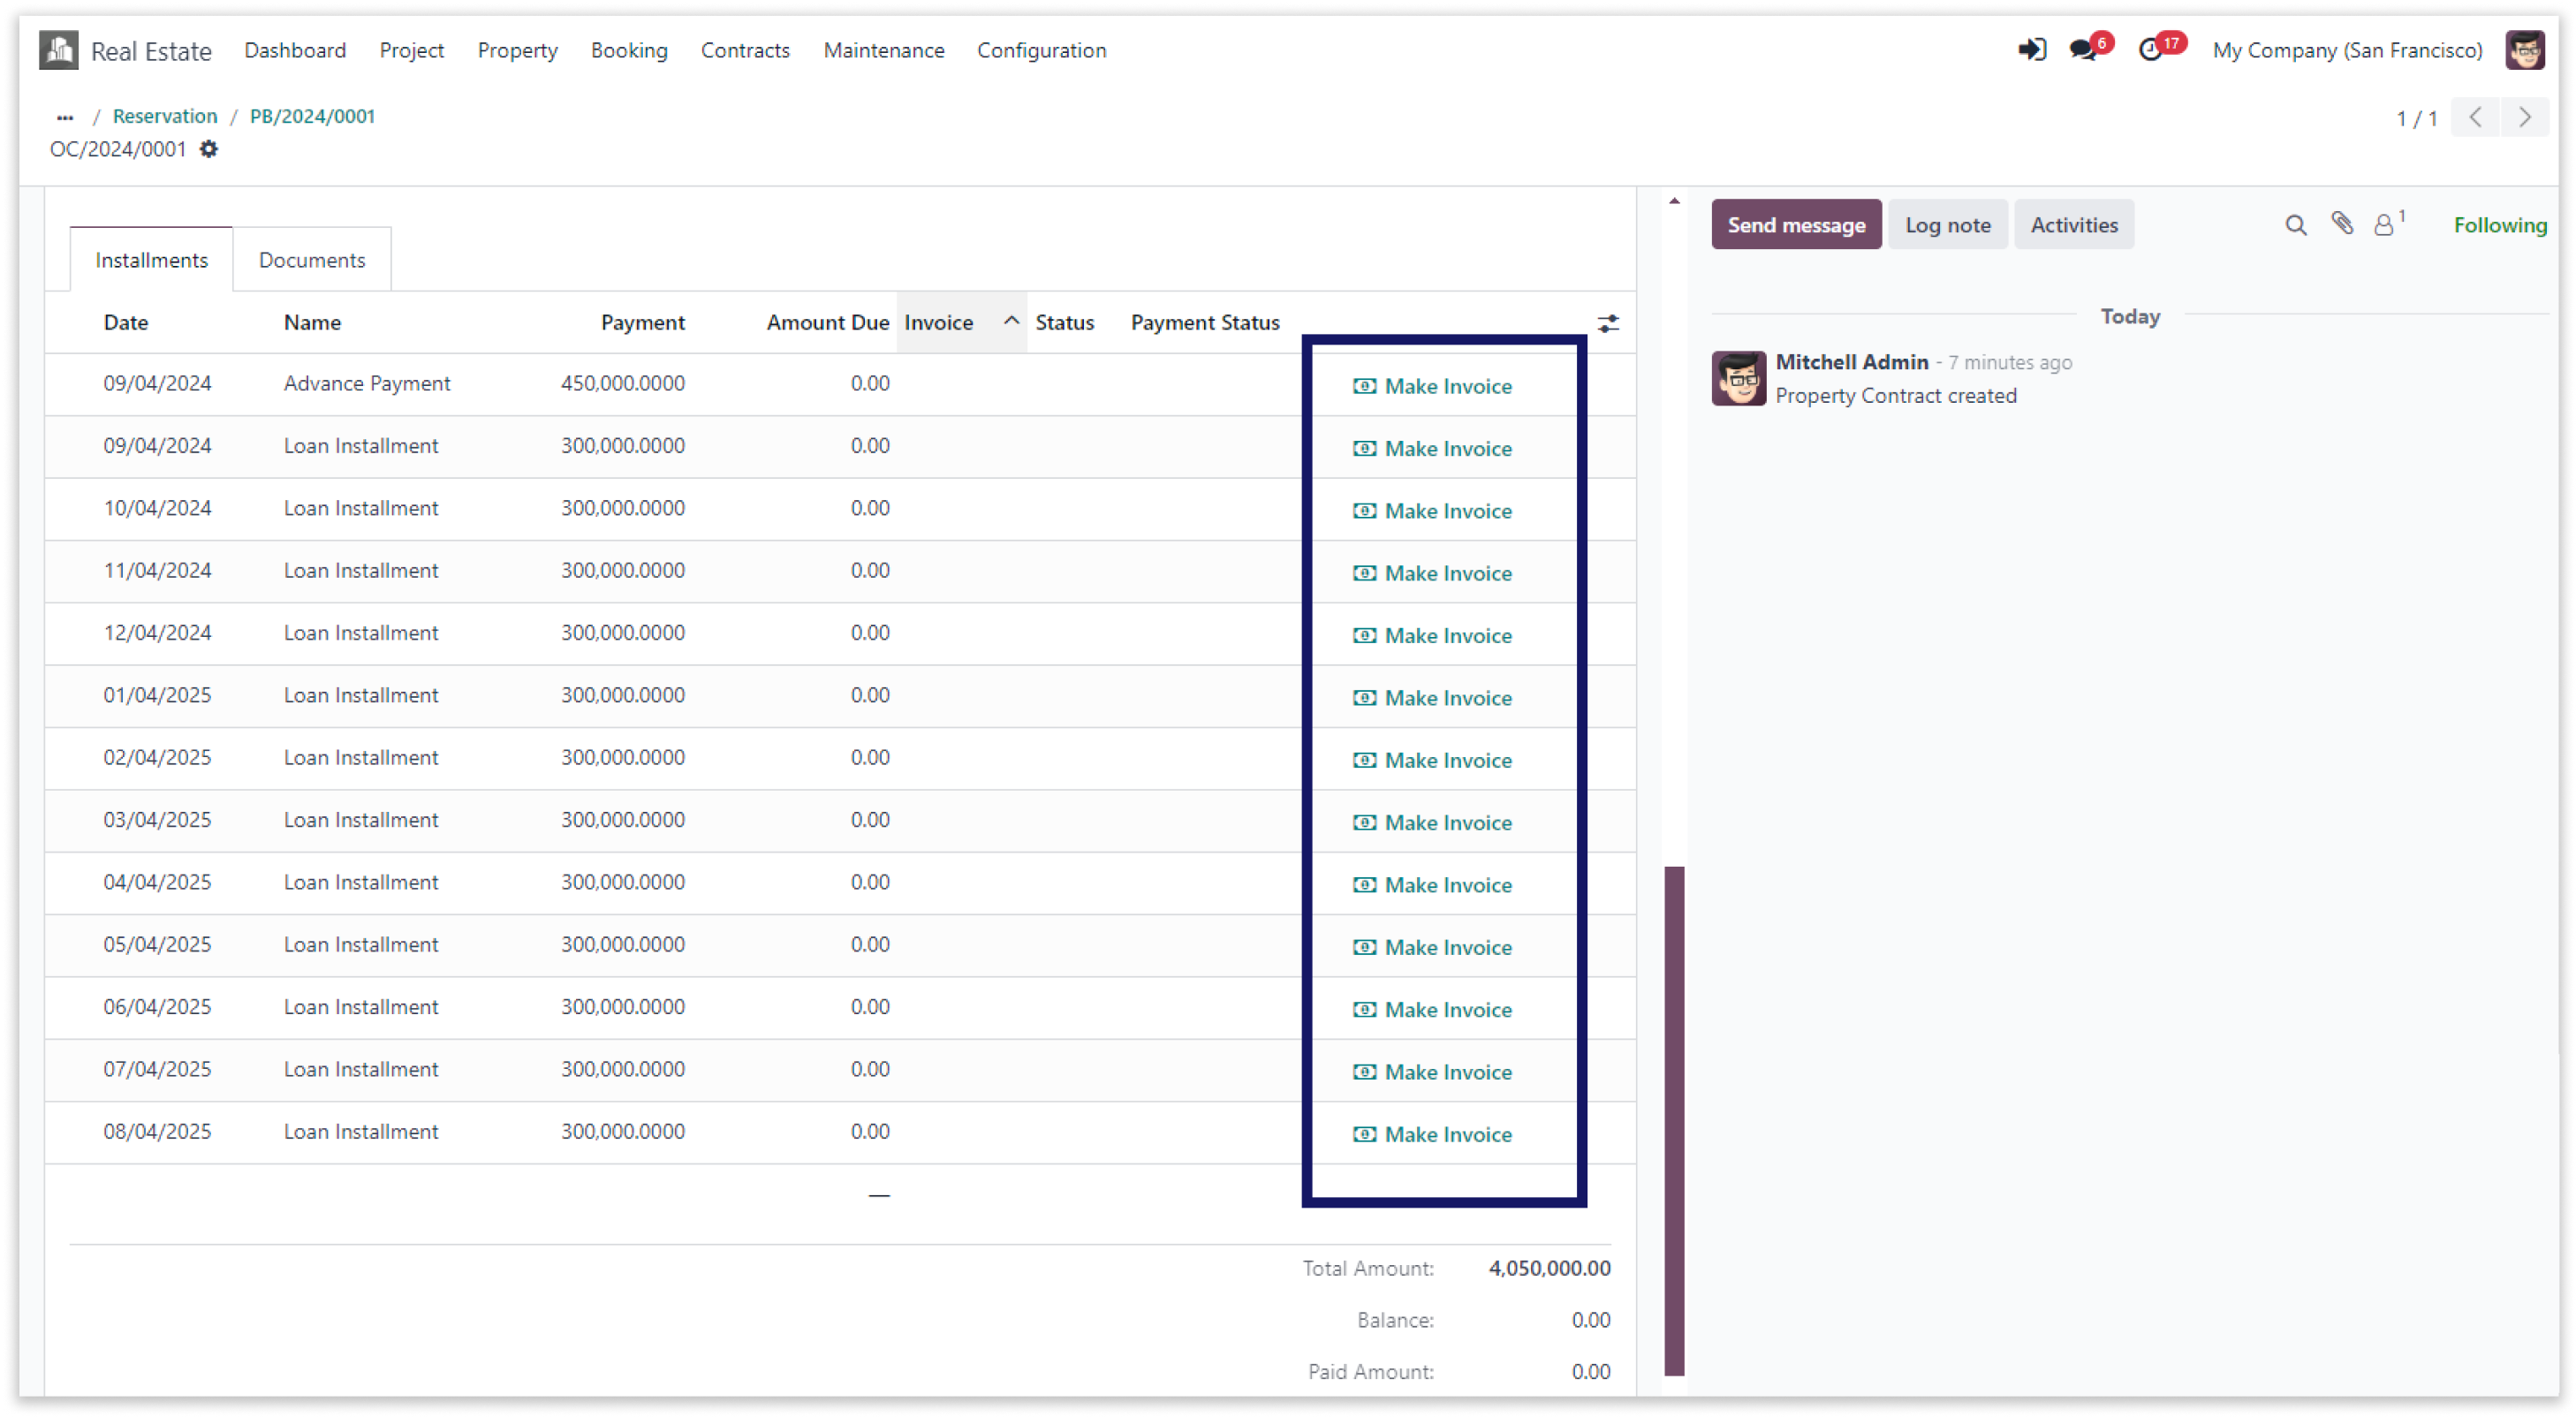
Task: Search messages with the chatter magnifier icon
Action: pyautogui.click(x=2296, y=225)
